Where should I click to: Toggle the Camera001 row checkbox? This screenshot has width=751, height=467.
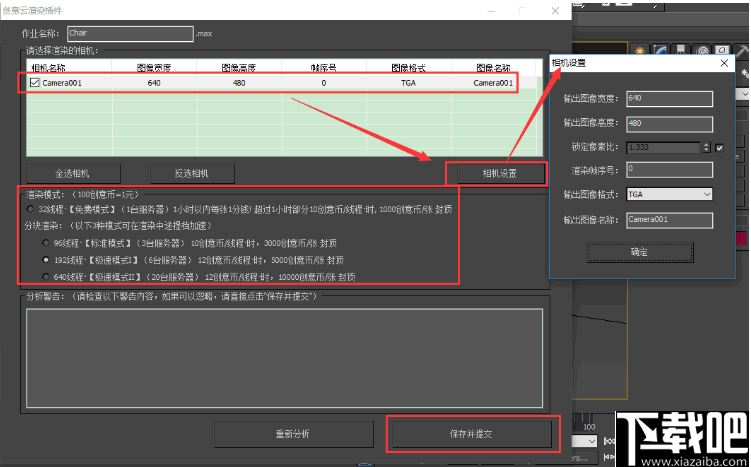34,82
